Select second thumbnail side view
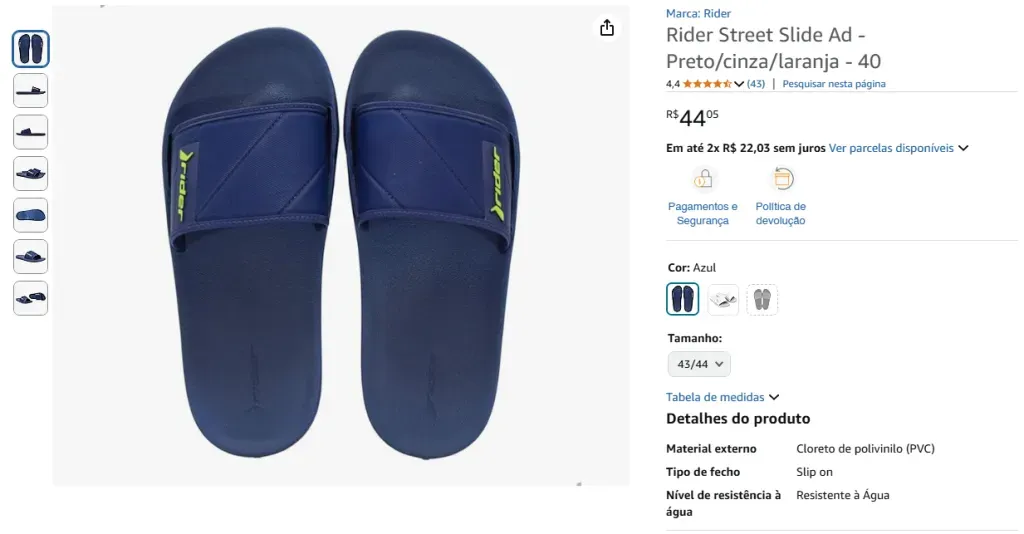Viewport: 1024px width, 534px height. pos(31,91)
